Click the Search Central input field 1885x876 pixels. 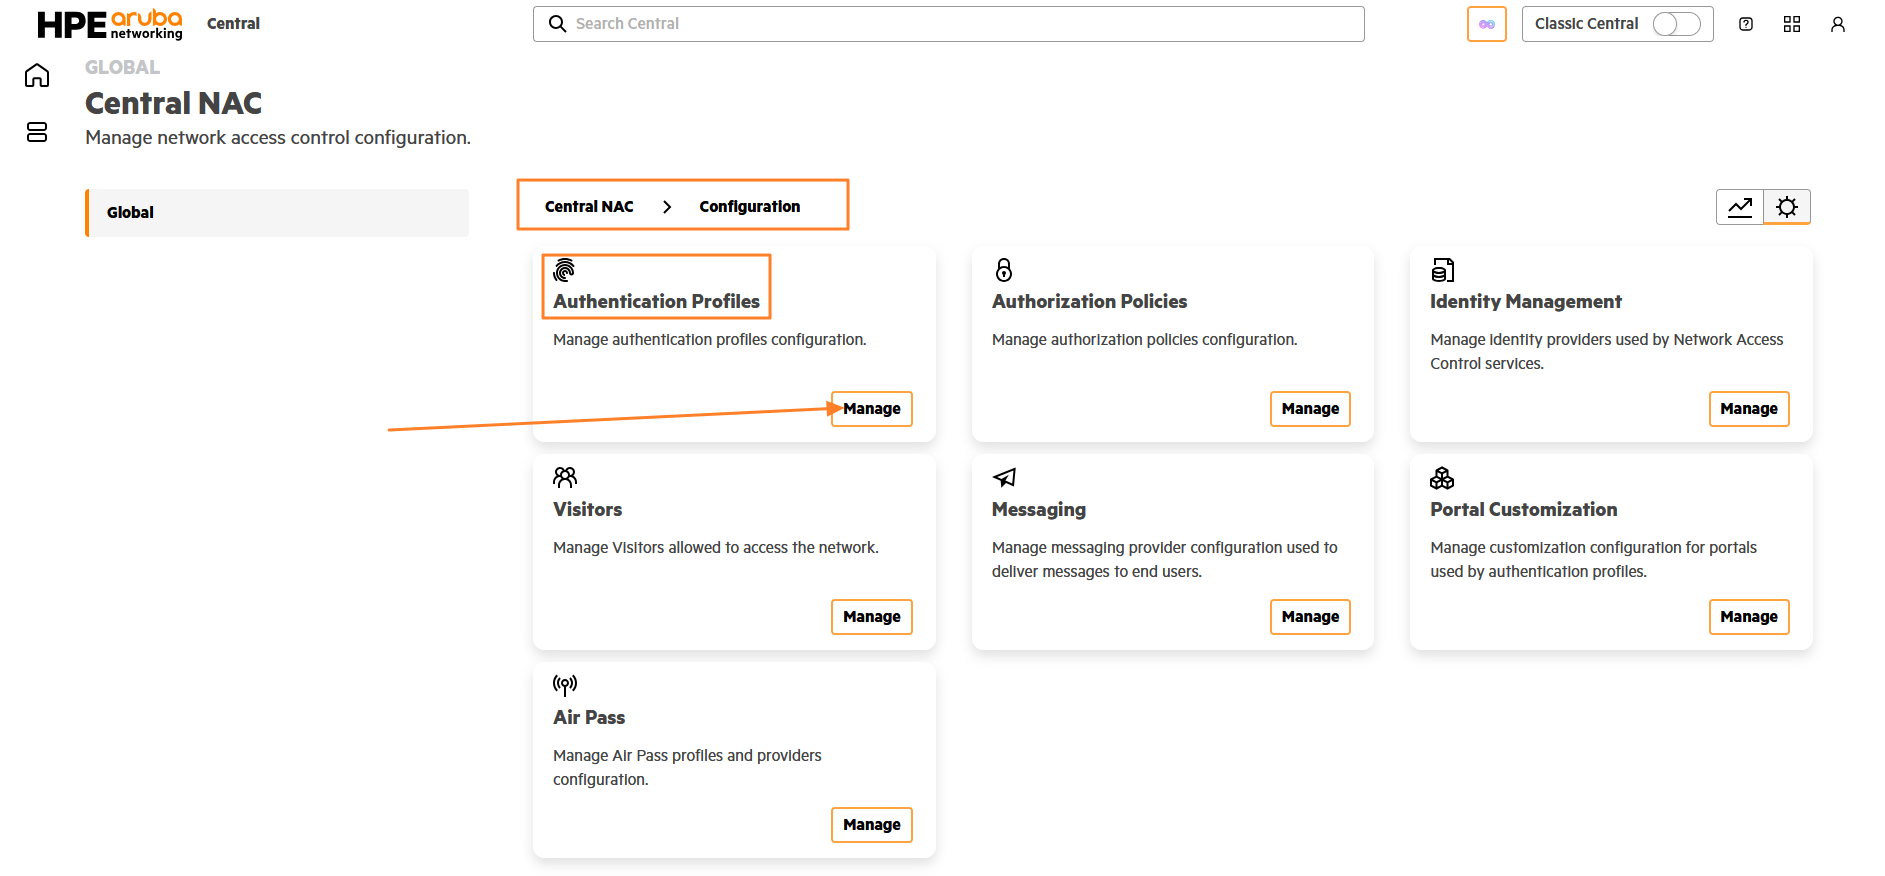coord(949,24)
